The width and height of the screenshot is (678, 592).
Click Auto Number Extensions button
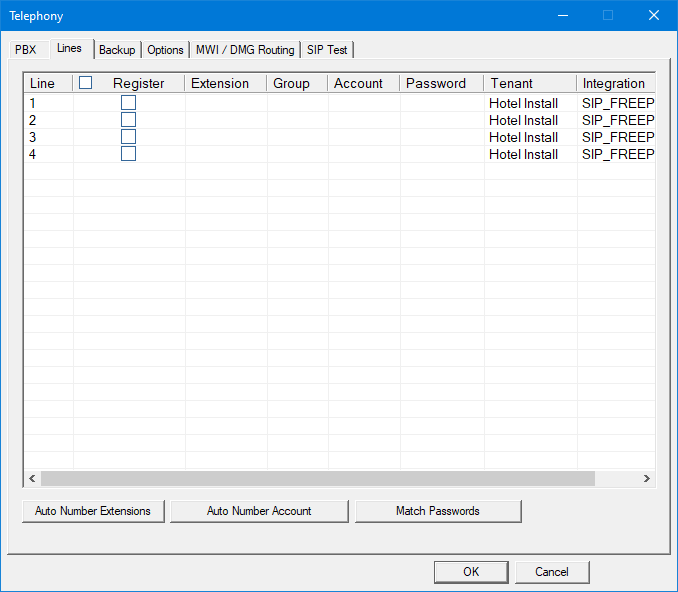point(93,511)
